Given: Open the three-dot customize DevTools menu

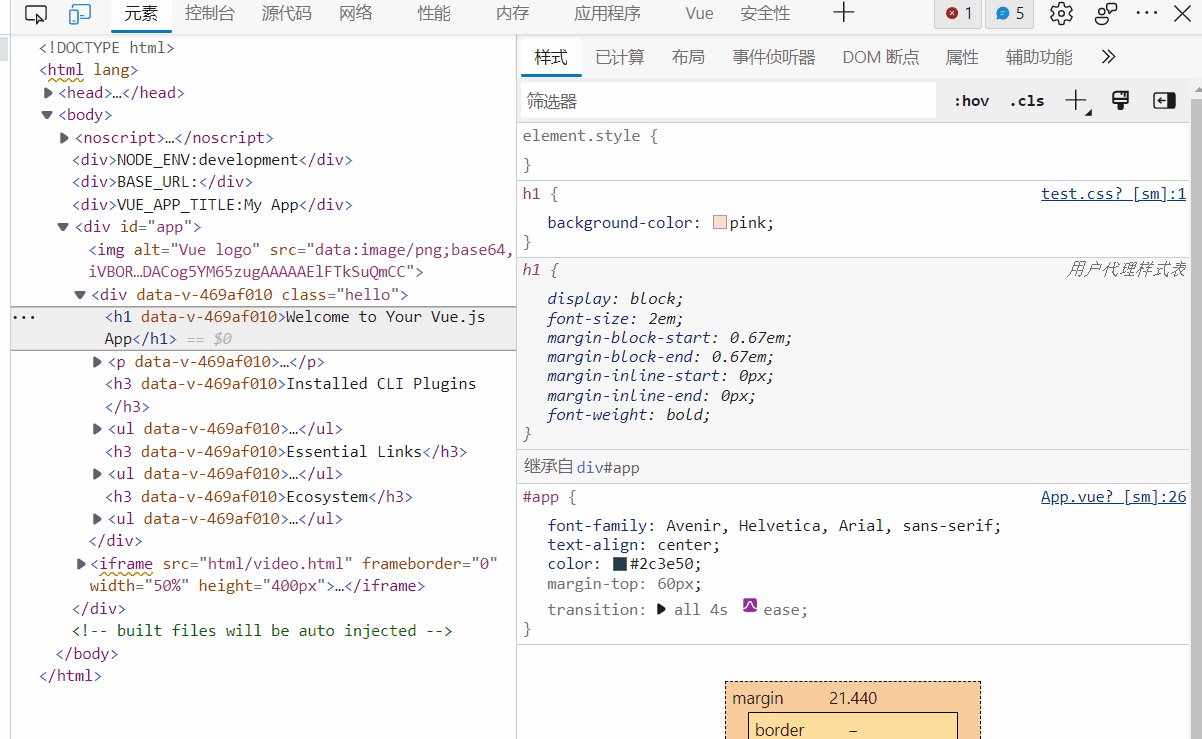Looking at the screenshot, I should [x=1147, y=14].
